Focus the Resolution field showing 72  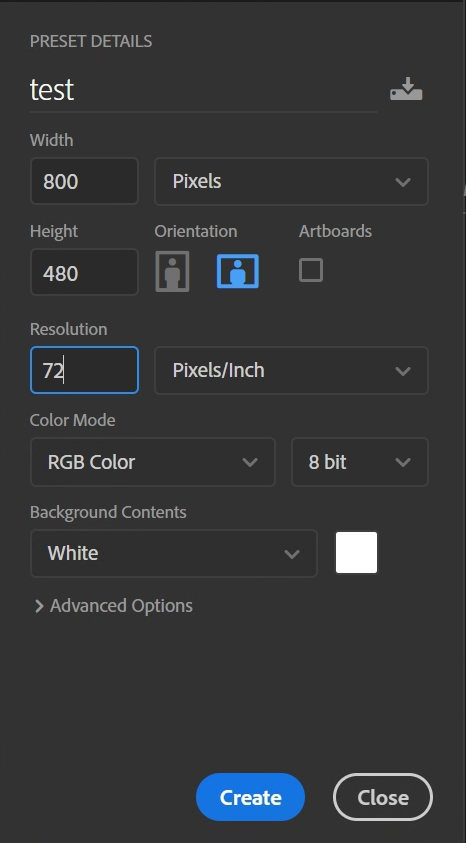(84, 370)
